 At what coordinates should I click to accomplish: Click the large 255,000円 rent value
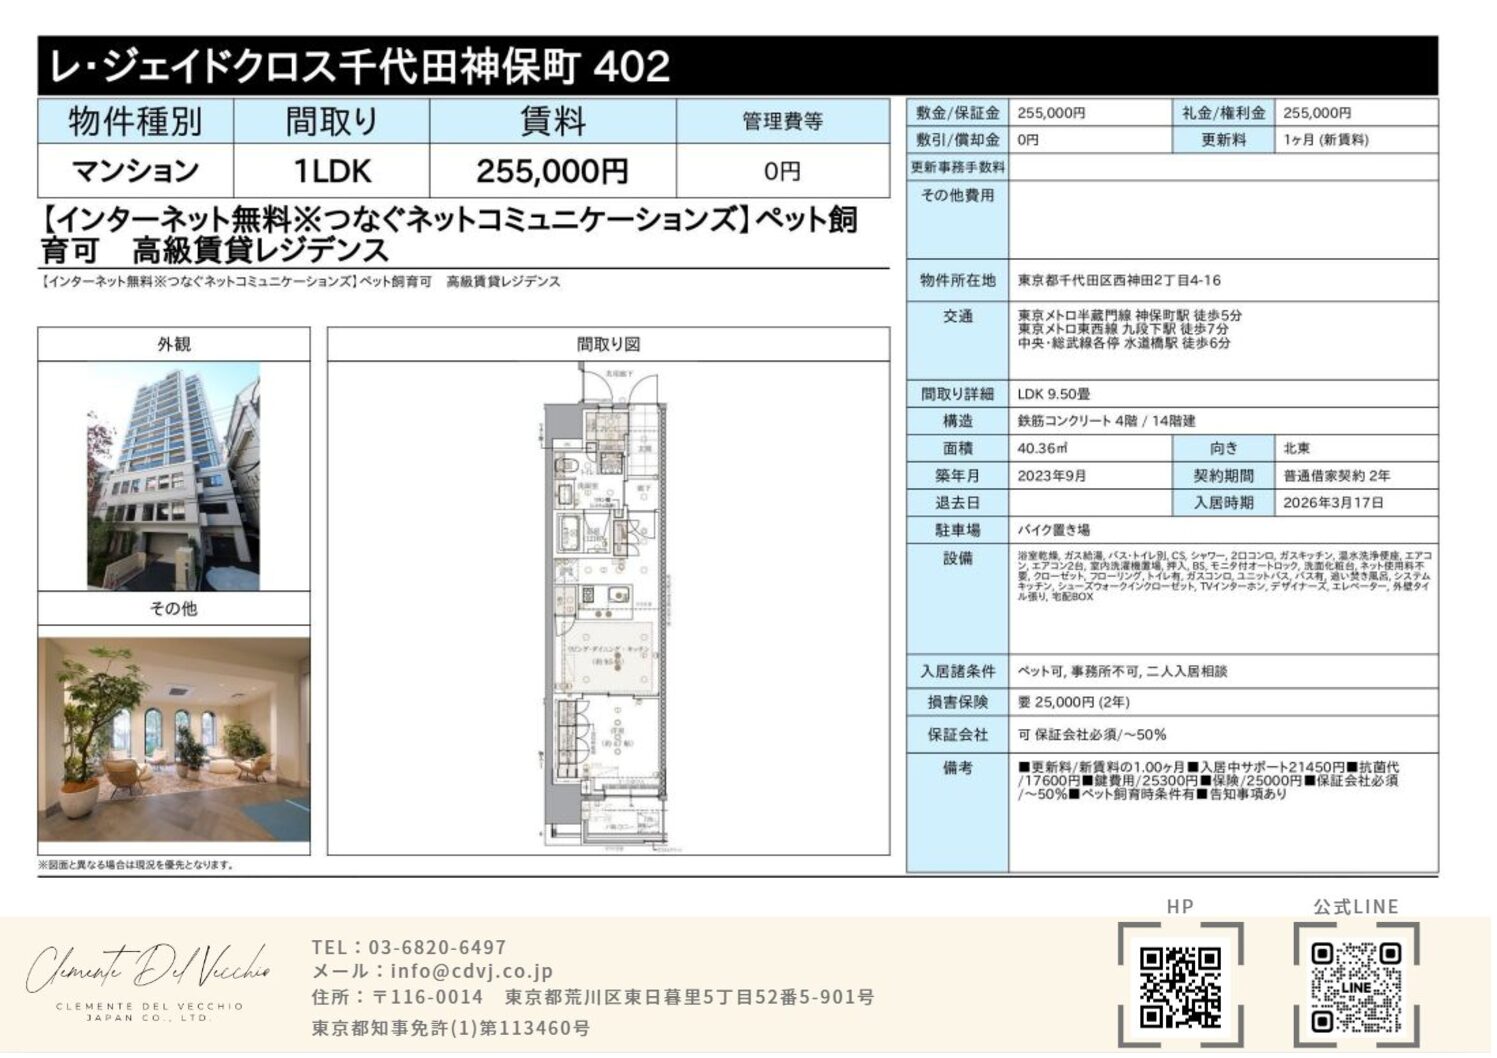[x=552, y=171]
